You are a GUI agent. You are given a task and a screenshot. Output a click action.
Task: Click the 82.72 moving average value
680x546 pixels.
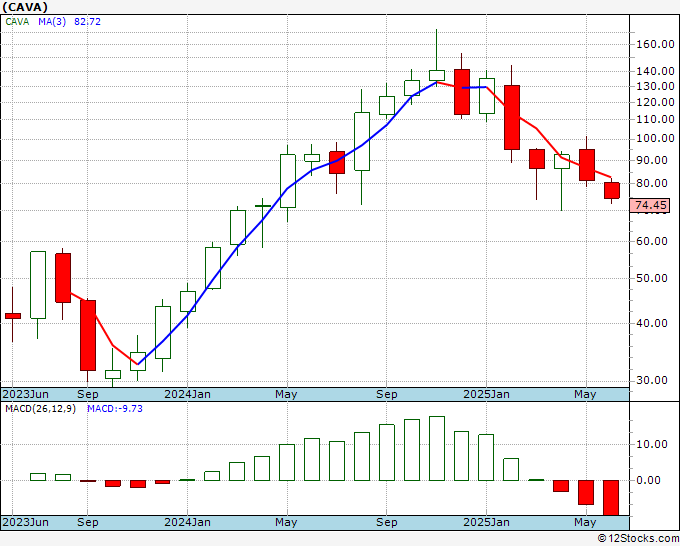point(87,22)
